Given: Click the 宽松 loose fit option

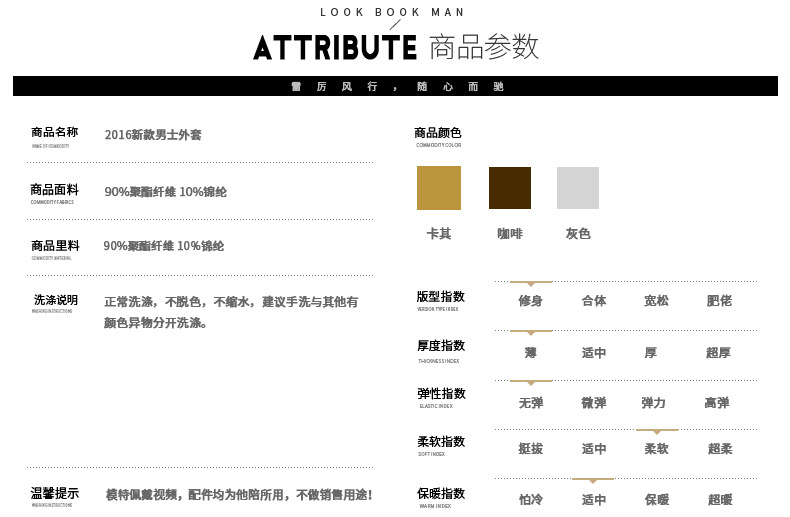Looking at the screenshot, I should [656, 300].
